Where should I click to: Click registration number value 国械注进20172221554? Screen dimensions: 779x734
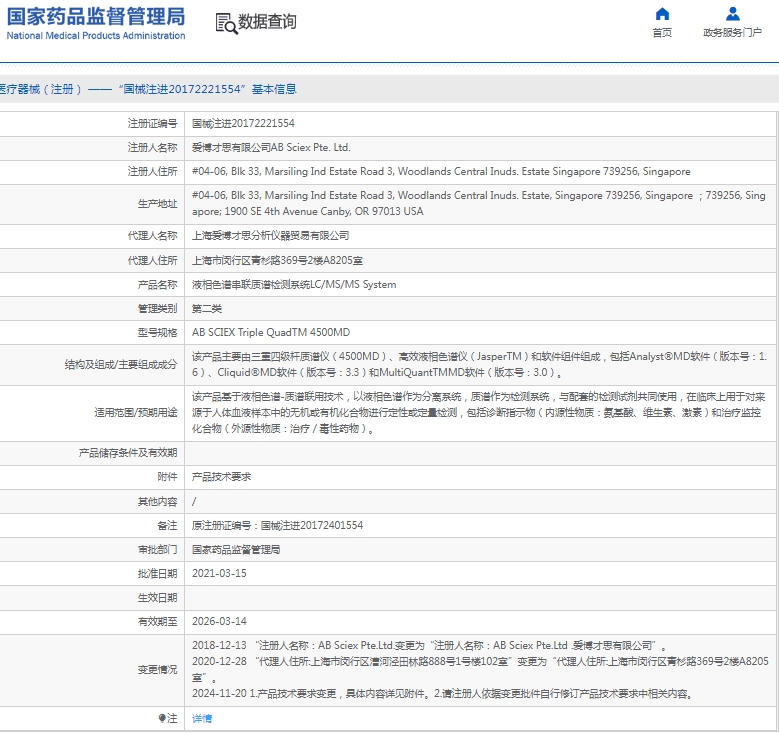click(x=243, y=123)
